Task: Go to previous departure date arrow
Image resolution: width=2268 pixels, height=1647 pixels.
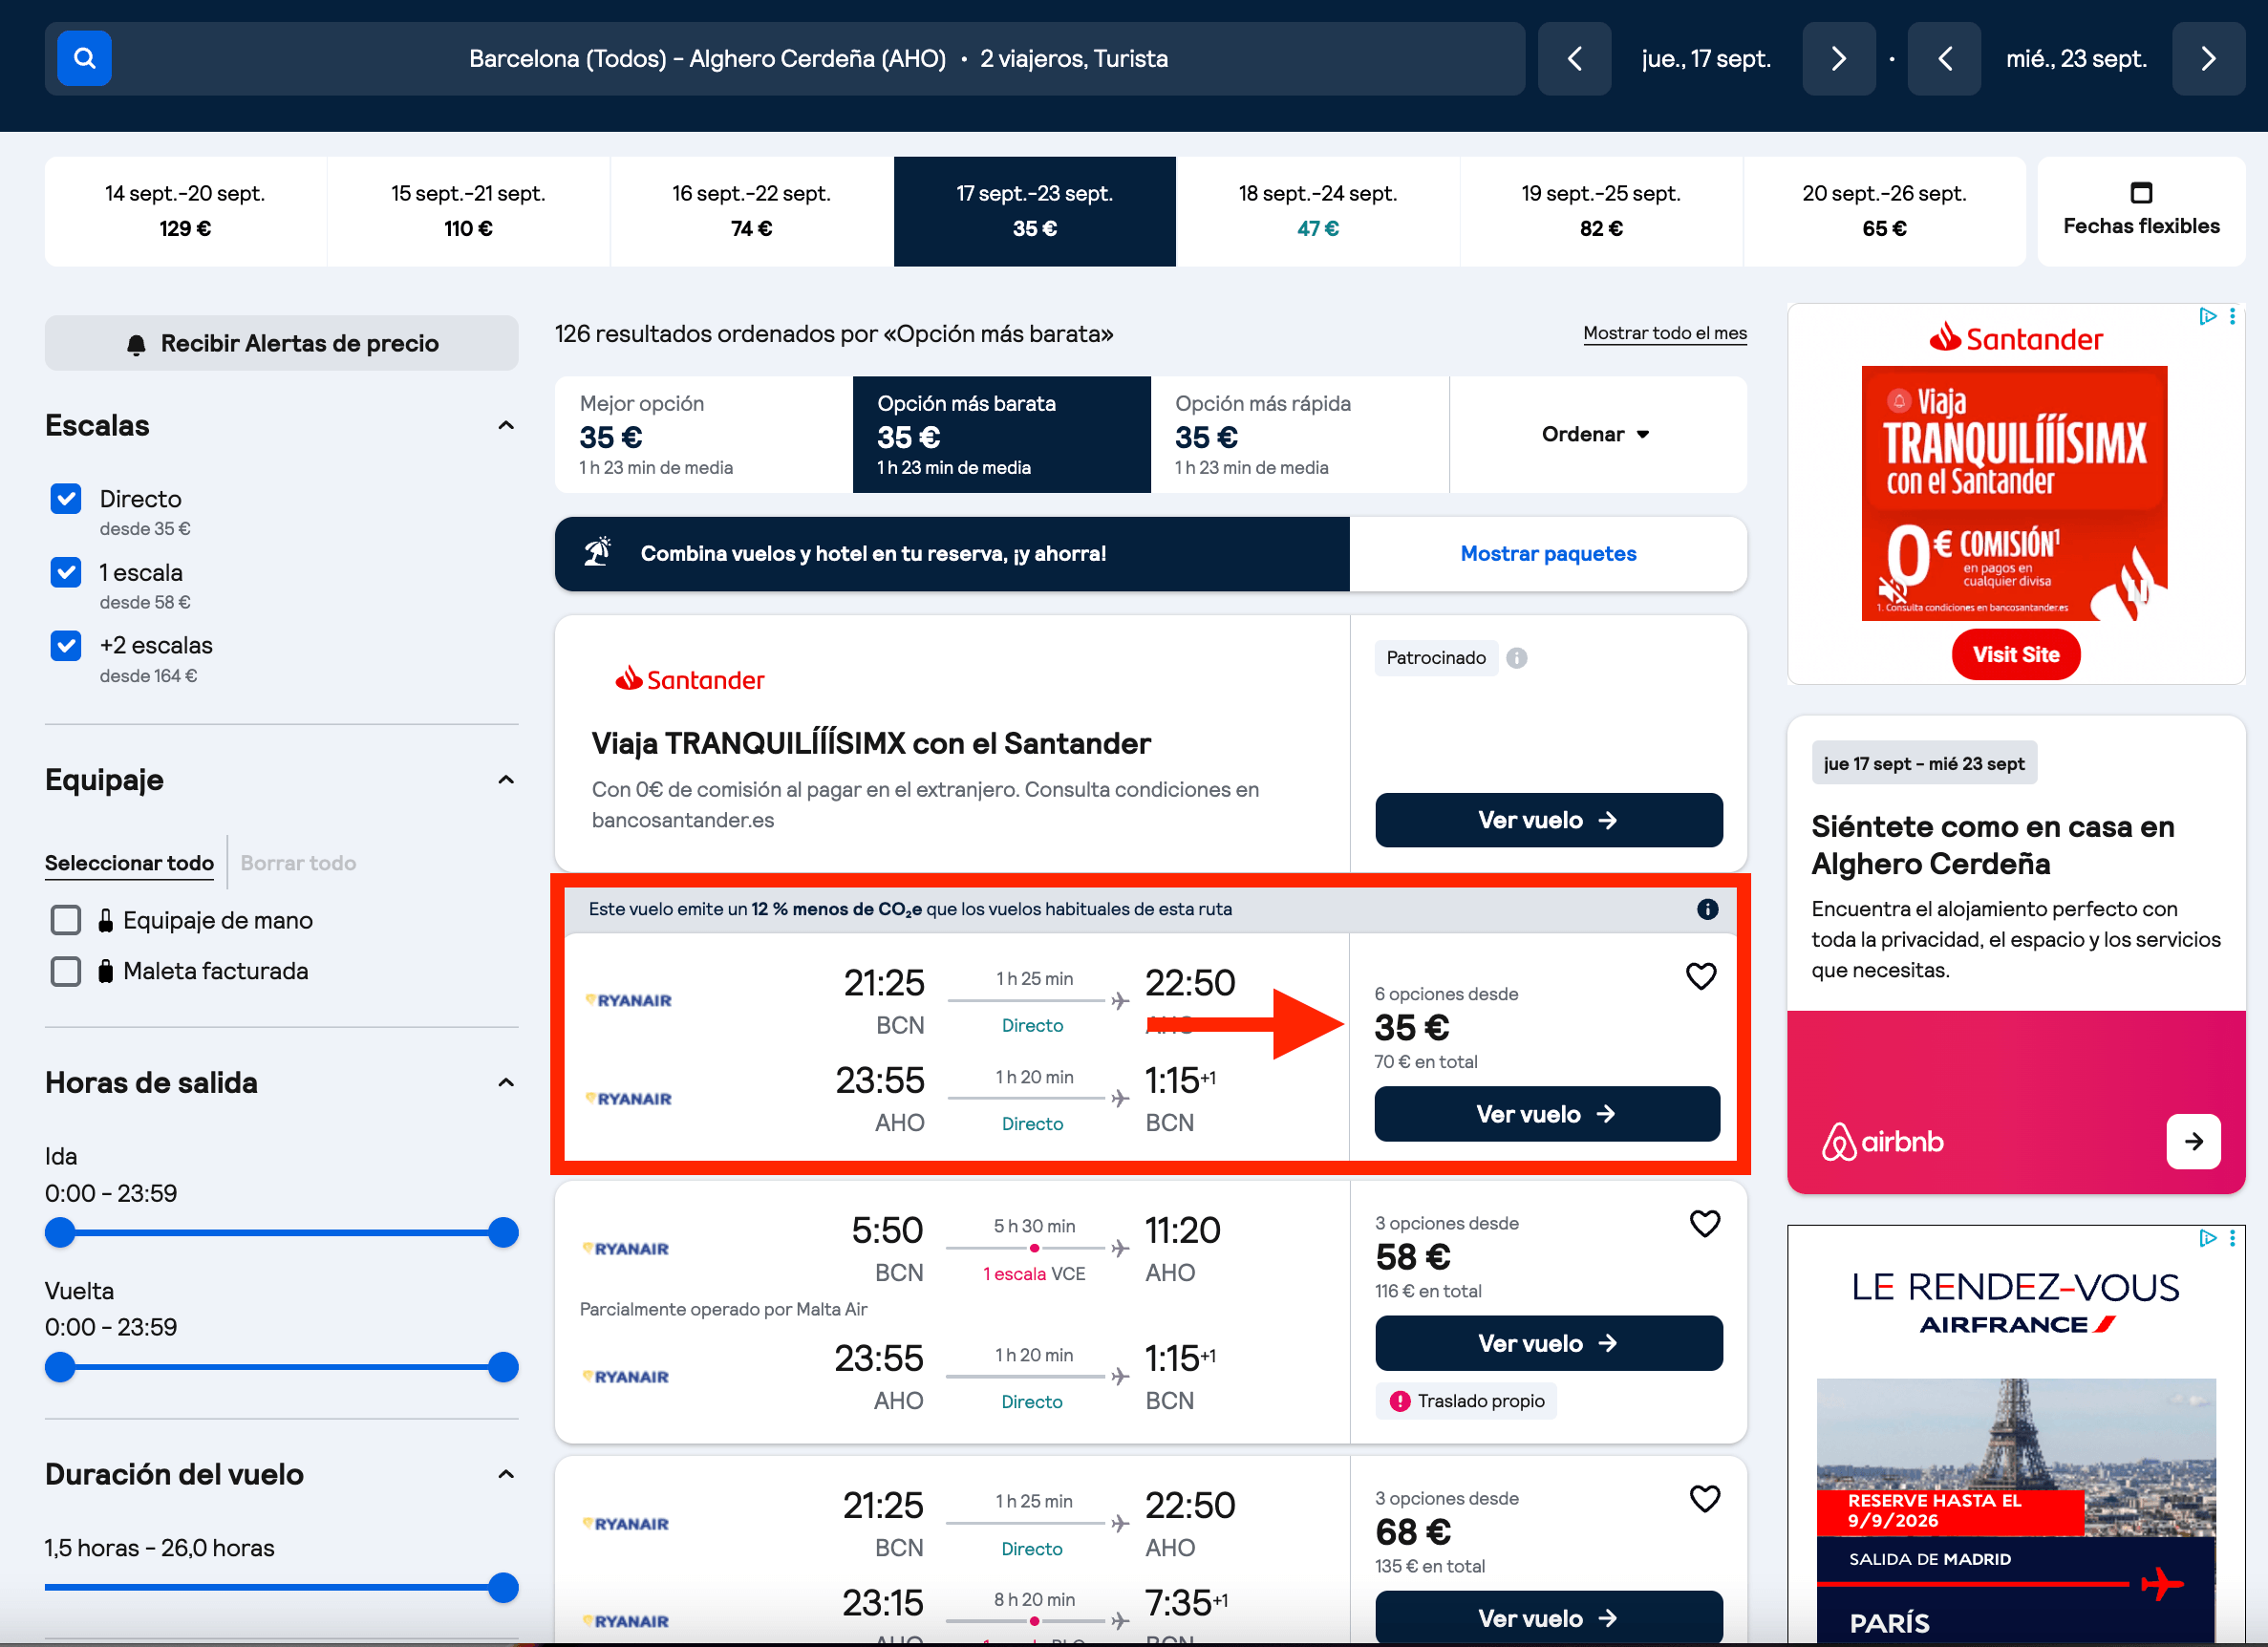Action: pos(1574,59)
